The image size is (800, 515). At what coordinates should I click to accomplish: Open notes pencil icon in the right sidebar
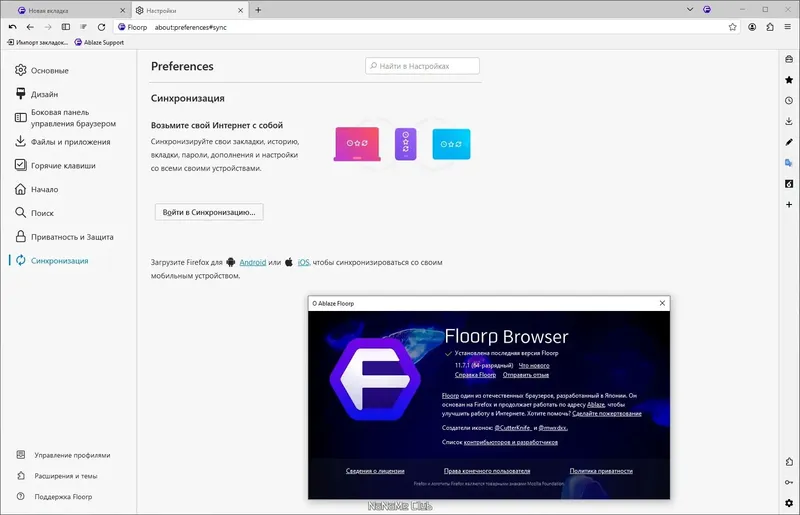pos(789,142)
